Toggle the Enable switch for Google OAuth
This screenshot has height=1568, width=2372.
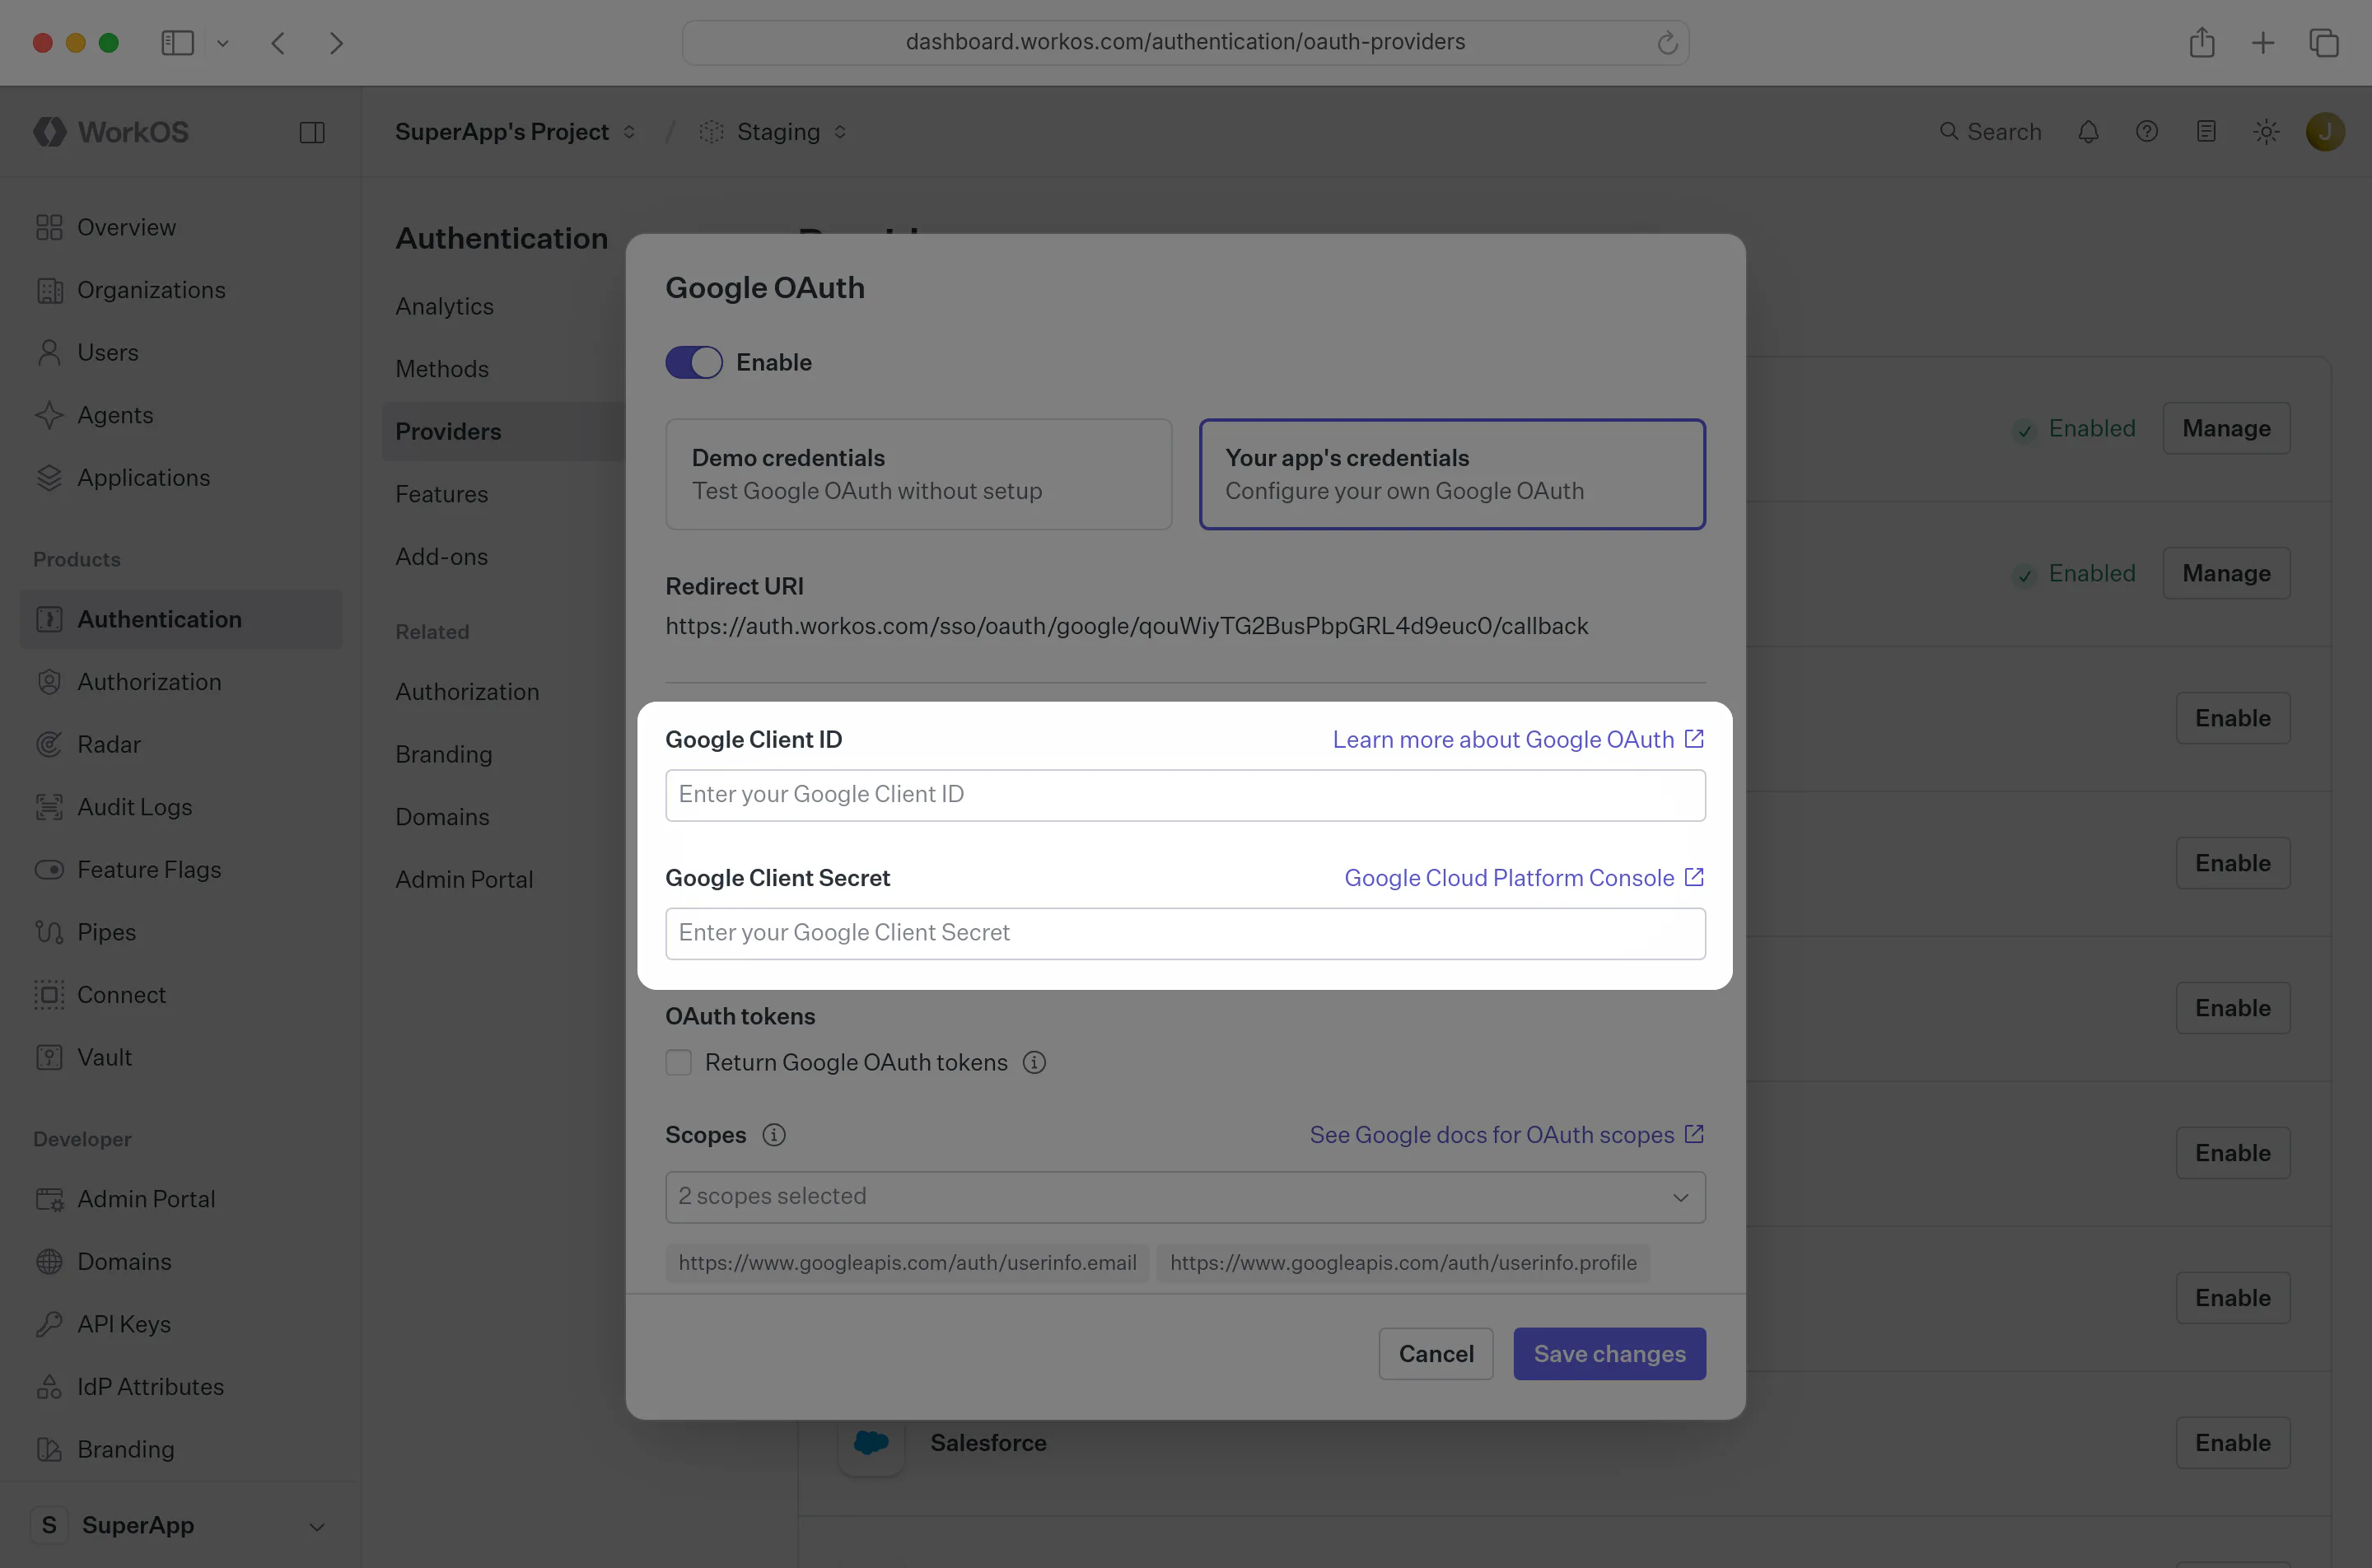694,362
